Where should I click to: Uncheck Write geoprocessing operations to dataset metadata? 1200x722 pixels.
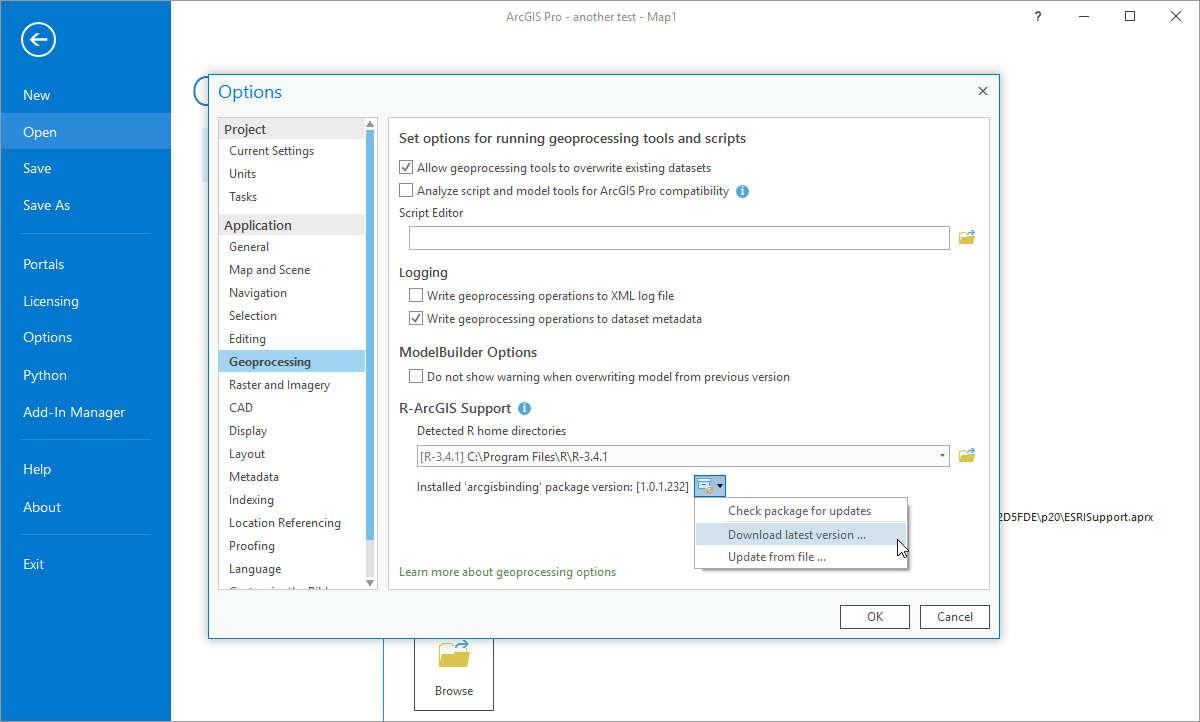(x=416, y=319)
